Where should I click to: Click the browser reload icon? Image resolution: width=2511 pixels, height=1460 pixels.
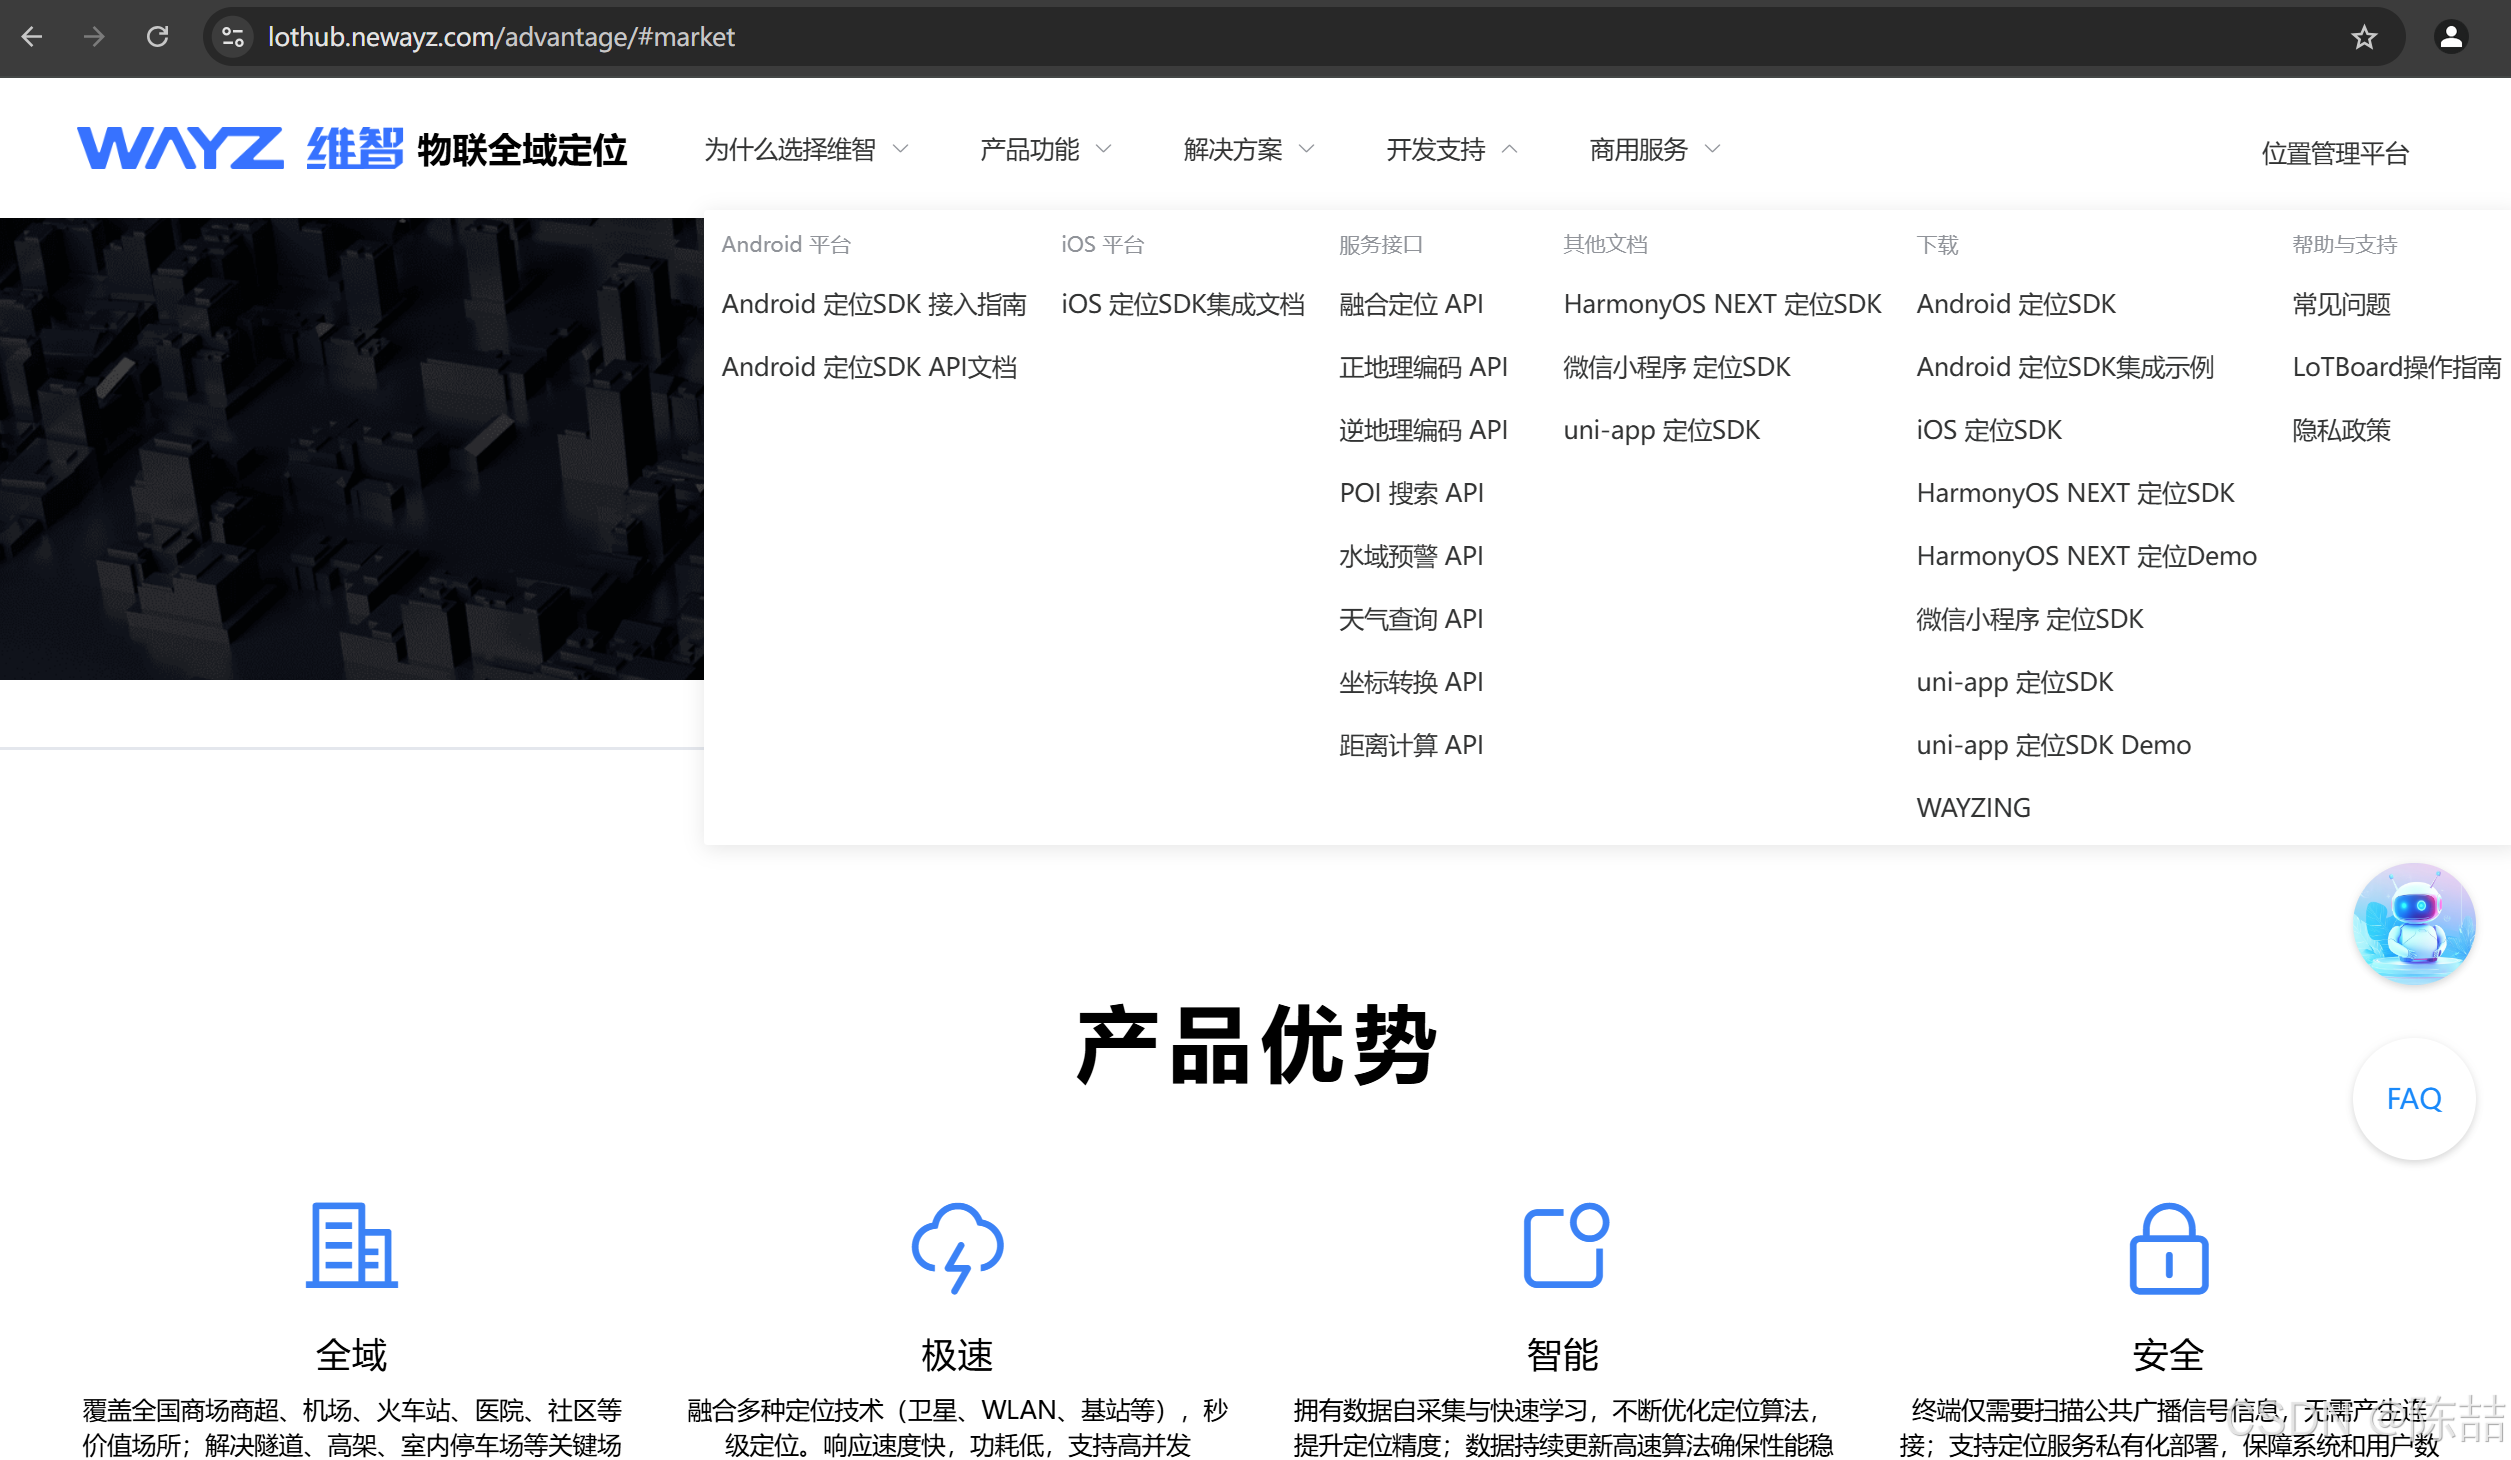click(x=157, y=37)
